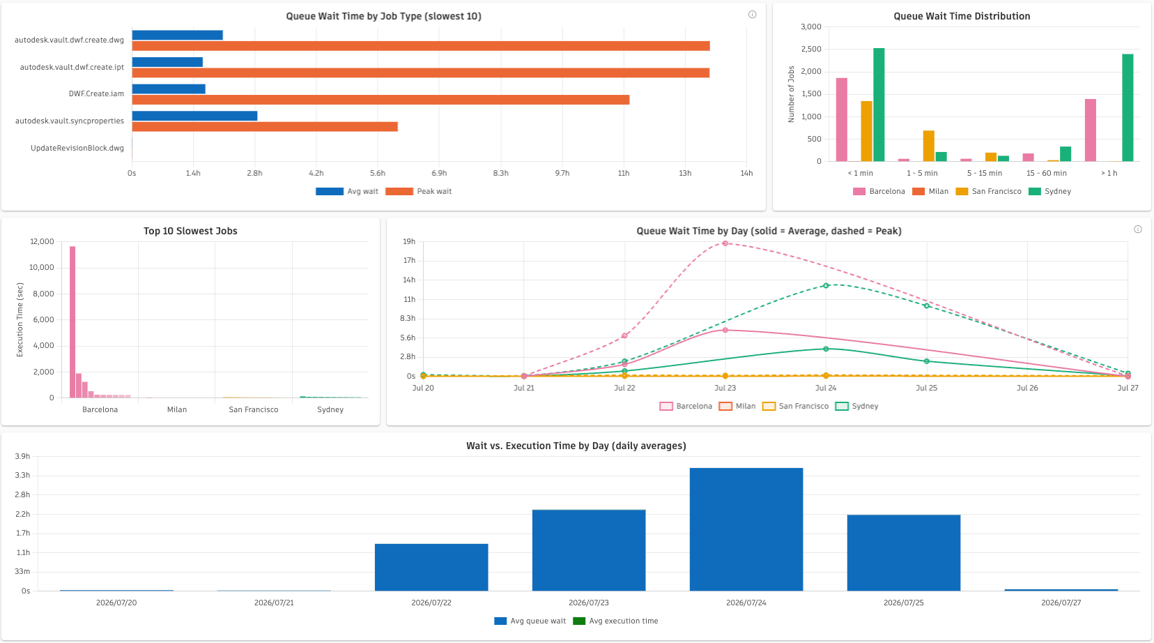Toggle Peak wait legend entry
1154x643 pixels.
(419, 191)
